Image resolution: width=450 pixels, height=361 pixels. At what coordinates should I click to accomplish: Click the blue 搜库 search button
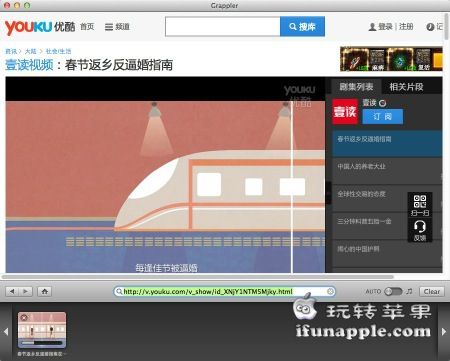point(302,26)
